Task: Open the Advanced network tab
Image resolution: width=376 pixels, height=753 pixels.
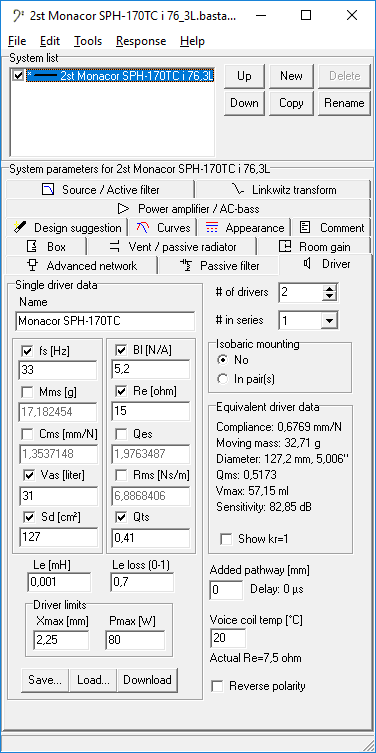Action: 82,266
